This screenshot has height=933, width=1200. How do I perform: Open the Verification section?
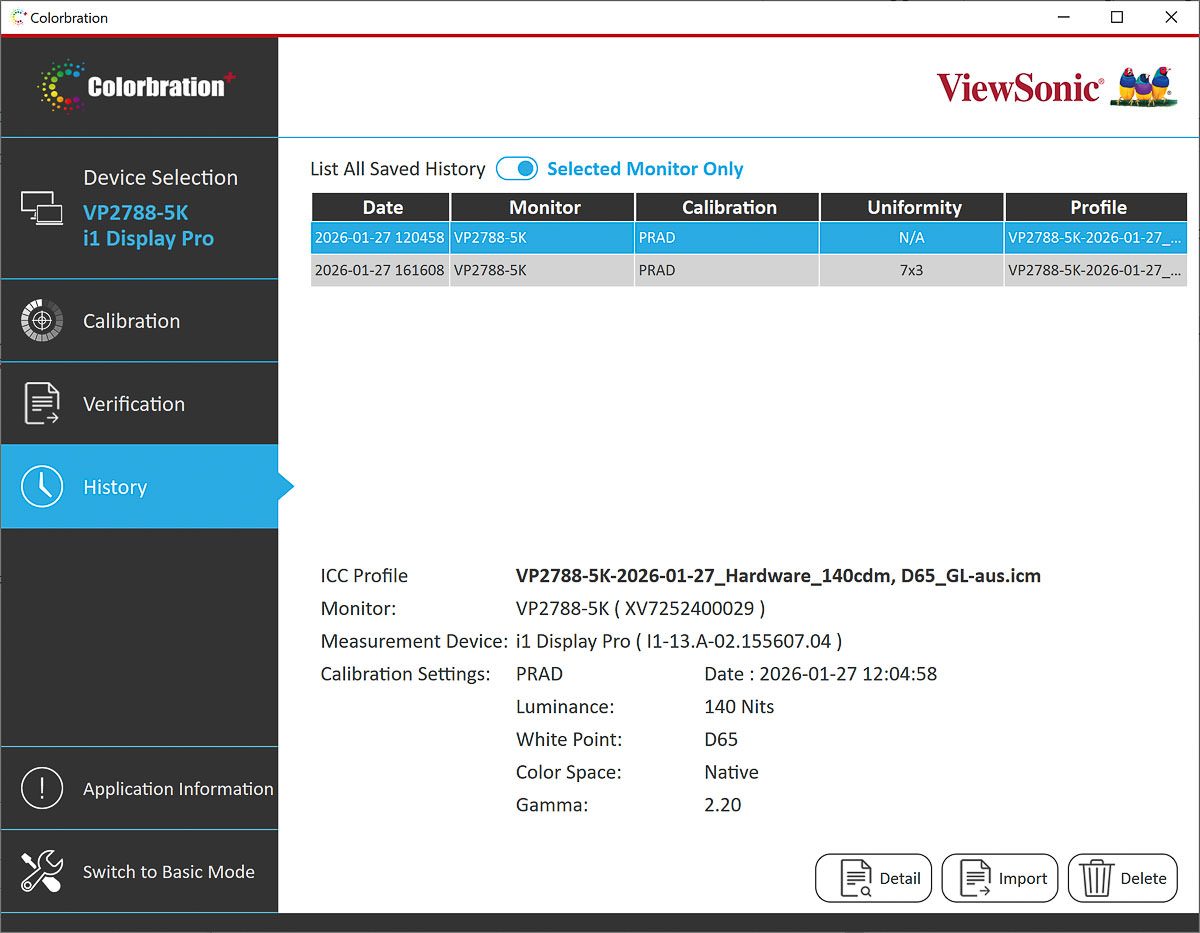pos(134,404)
